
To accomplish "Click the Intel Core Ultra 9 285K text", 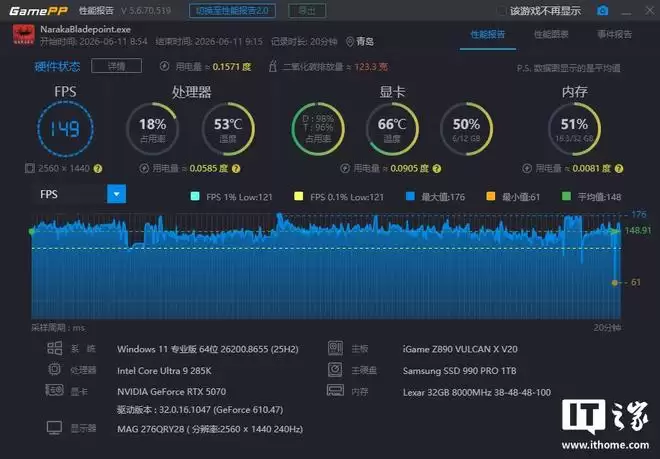I will [164, 371].
